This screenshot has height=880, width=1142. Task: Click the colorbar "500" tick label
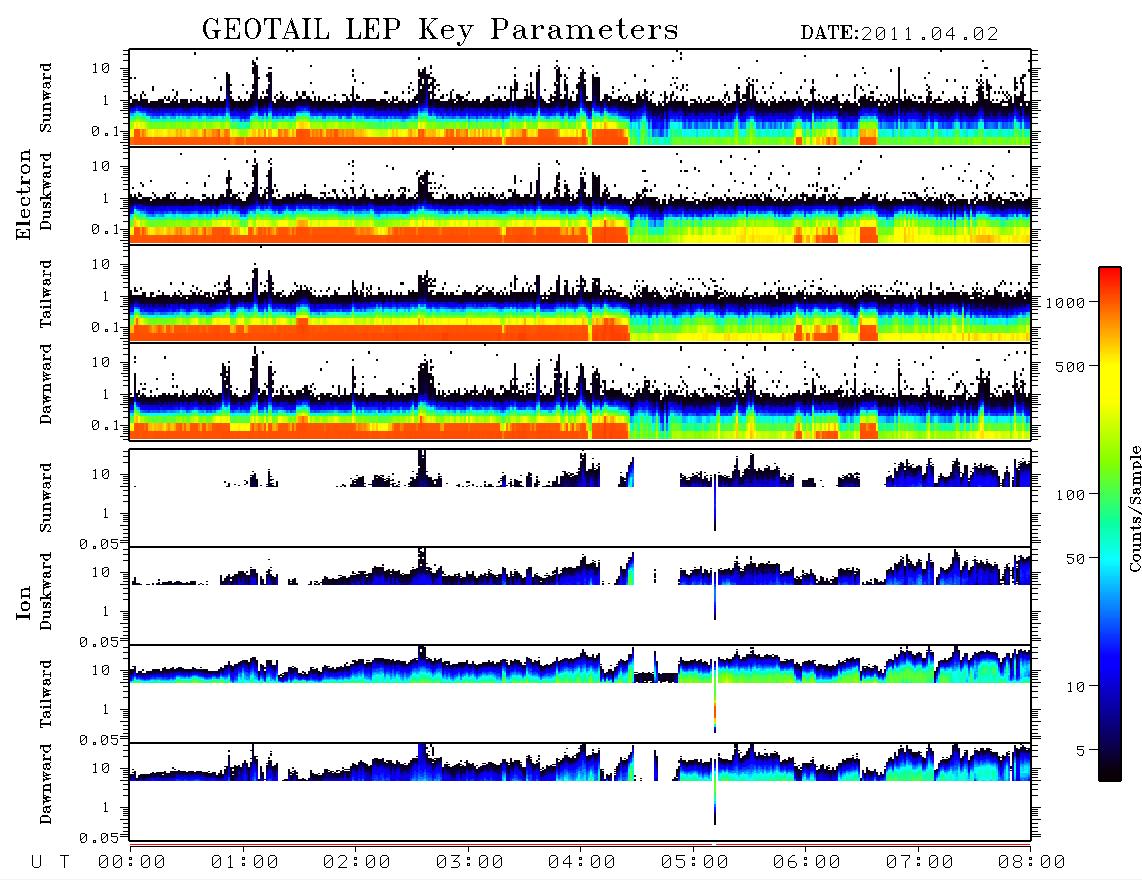(x=1070, y=366)
